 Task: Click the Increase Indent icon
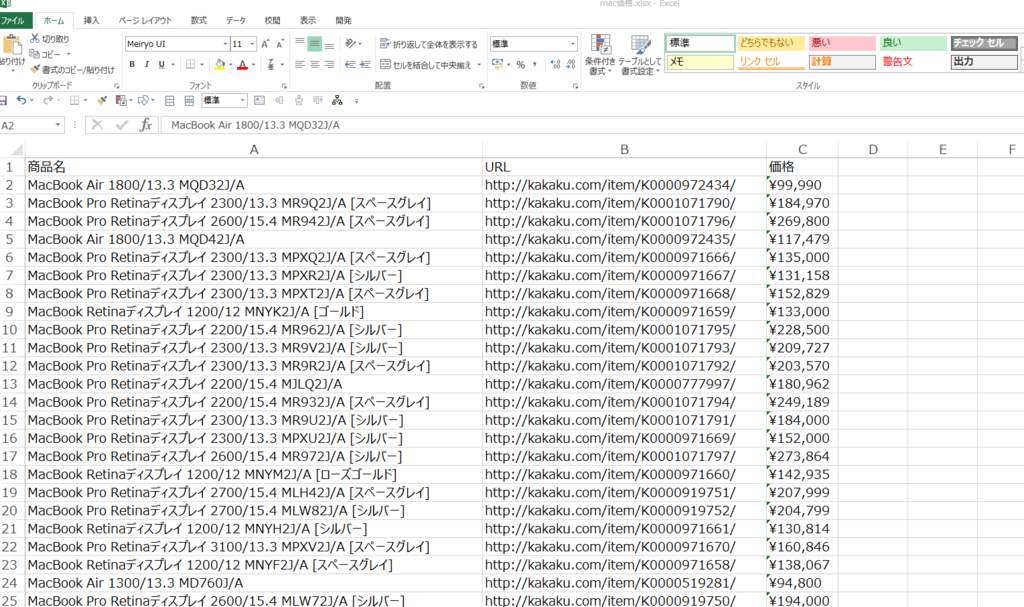pos(365,64)
